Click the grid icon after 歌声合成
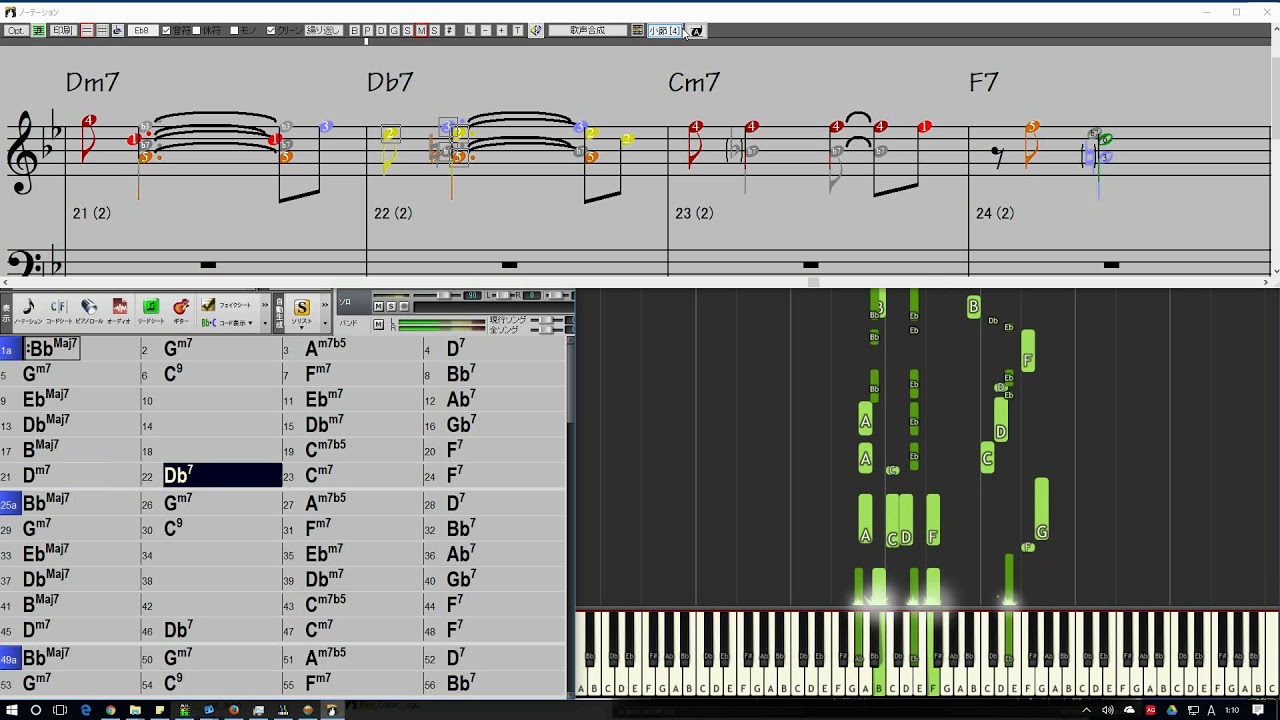The image size is (1280, 720). pos(637,31)
